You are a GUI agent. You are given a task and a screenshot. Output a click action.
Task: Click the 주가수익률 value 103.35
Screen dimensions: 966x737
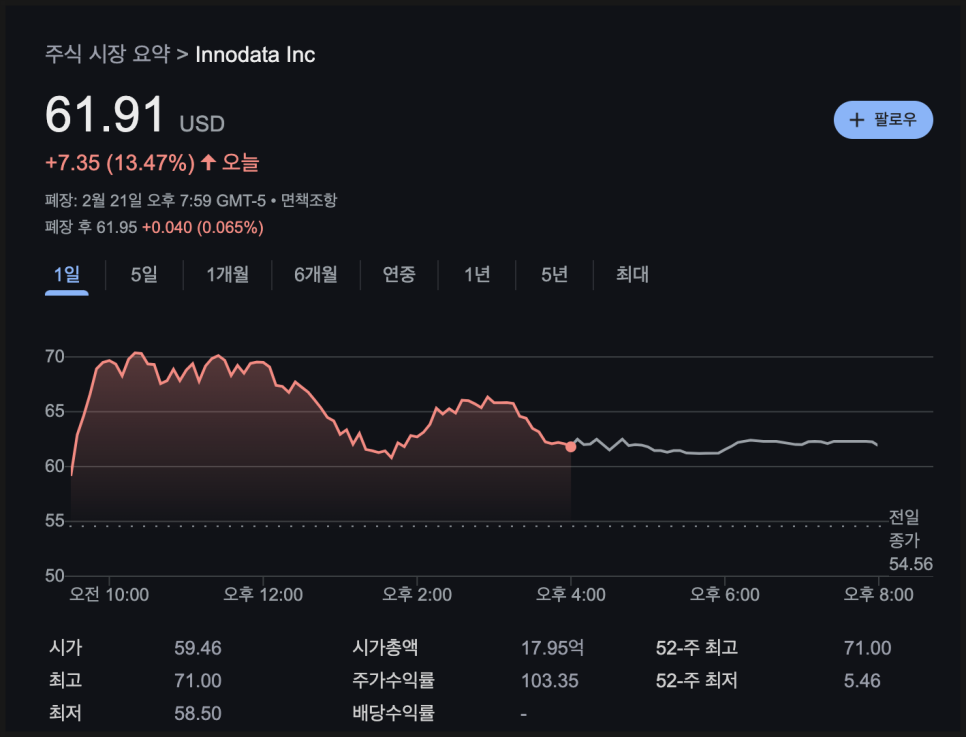(x=550, y=681)
